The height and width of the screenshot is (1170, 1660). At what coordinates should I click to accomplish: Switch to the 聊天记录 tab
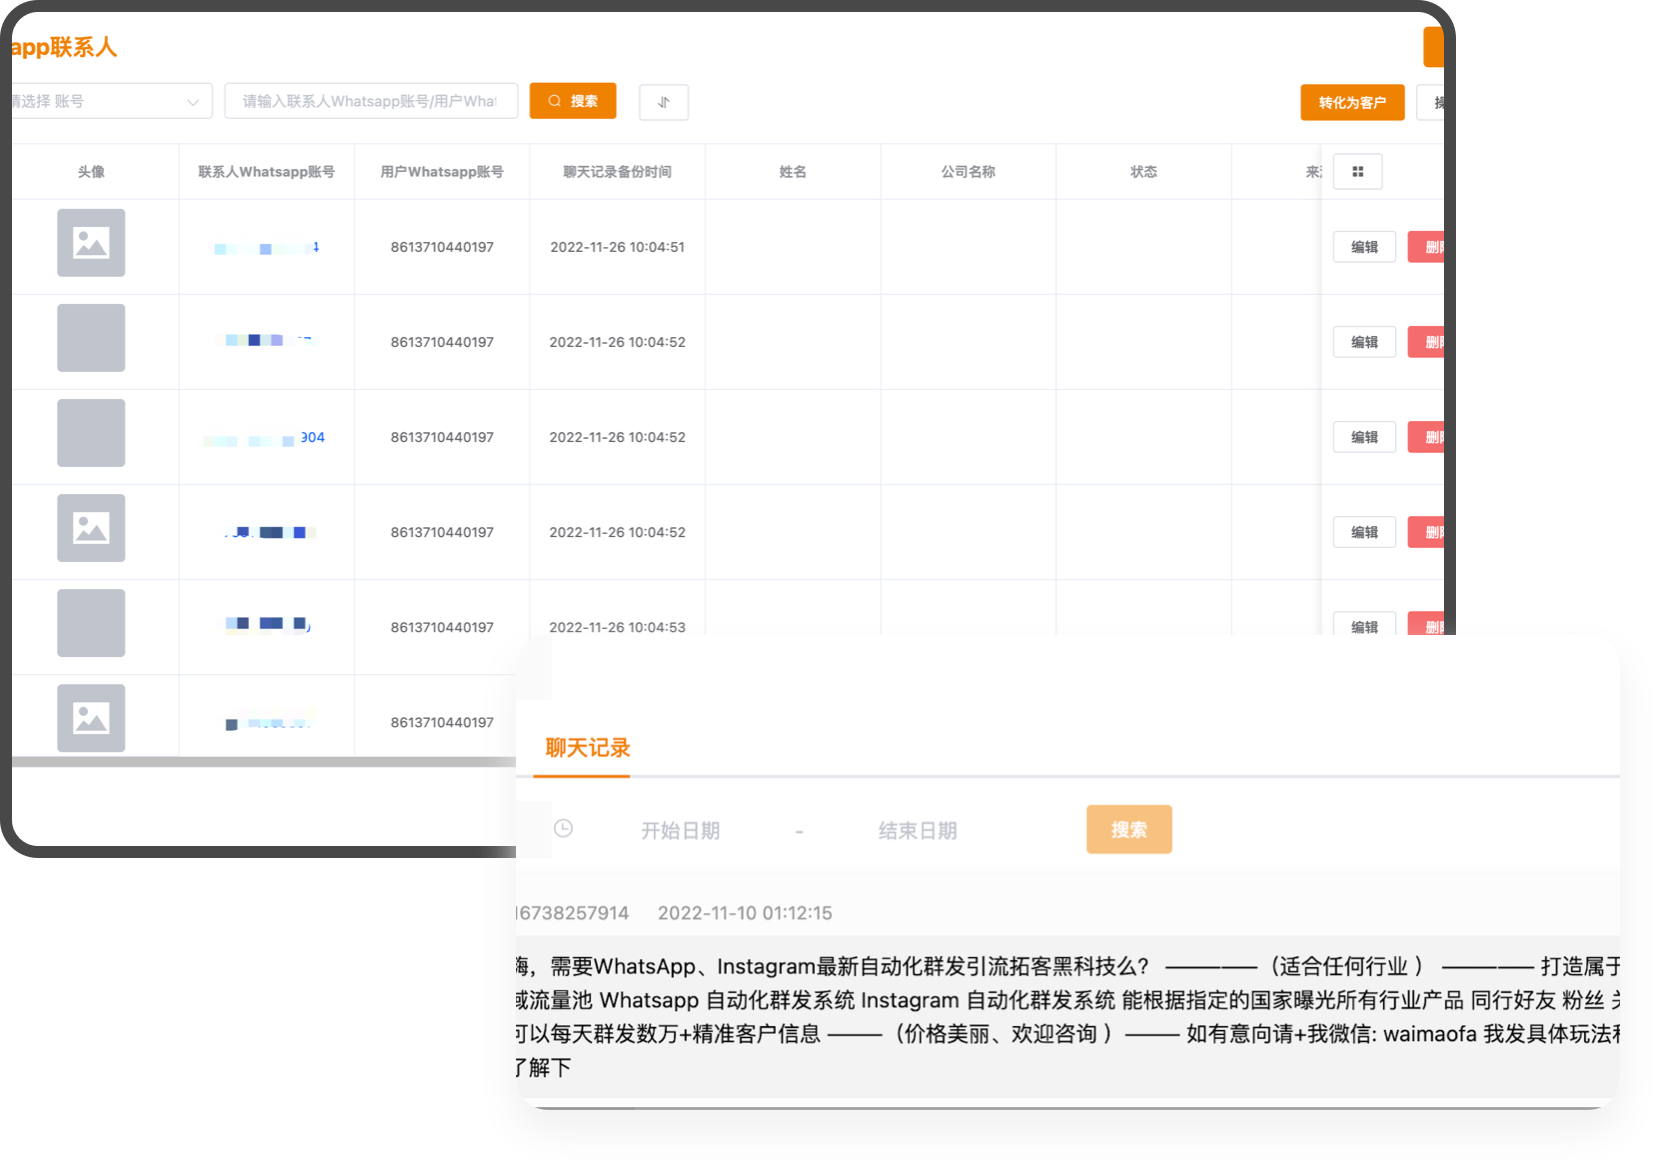(587, 748)
